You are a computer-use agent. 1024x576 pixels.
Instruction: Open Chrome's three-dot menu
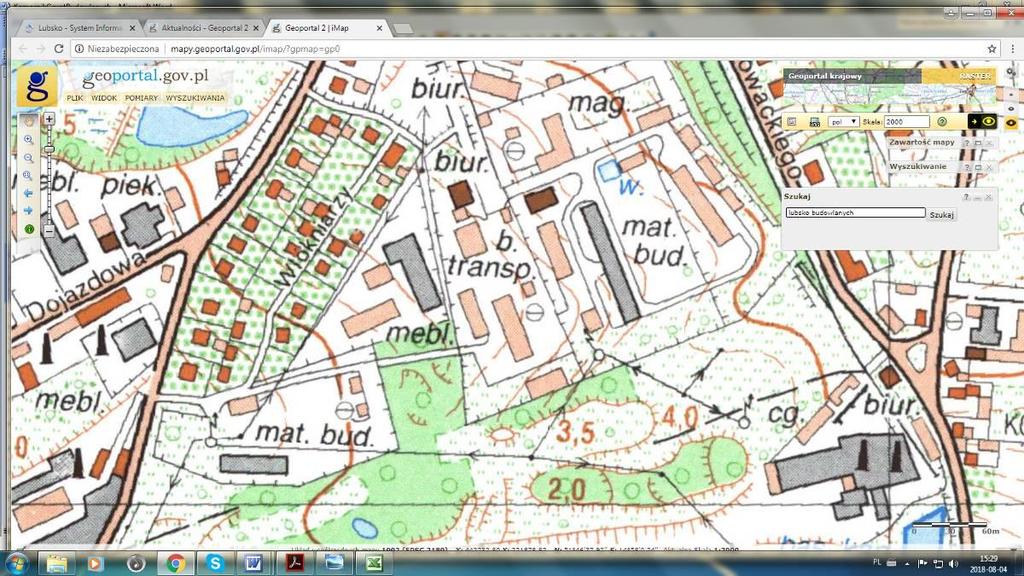[x=1012, y=48]
